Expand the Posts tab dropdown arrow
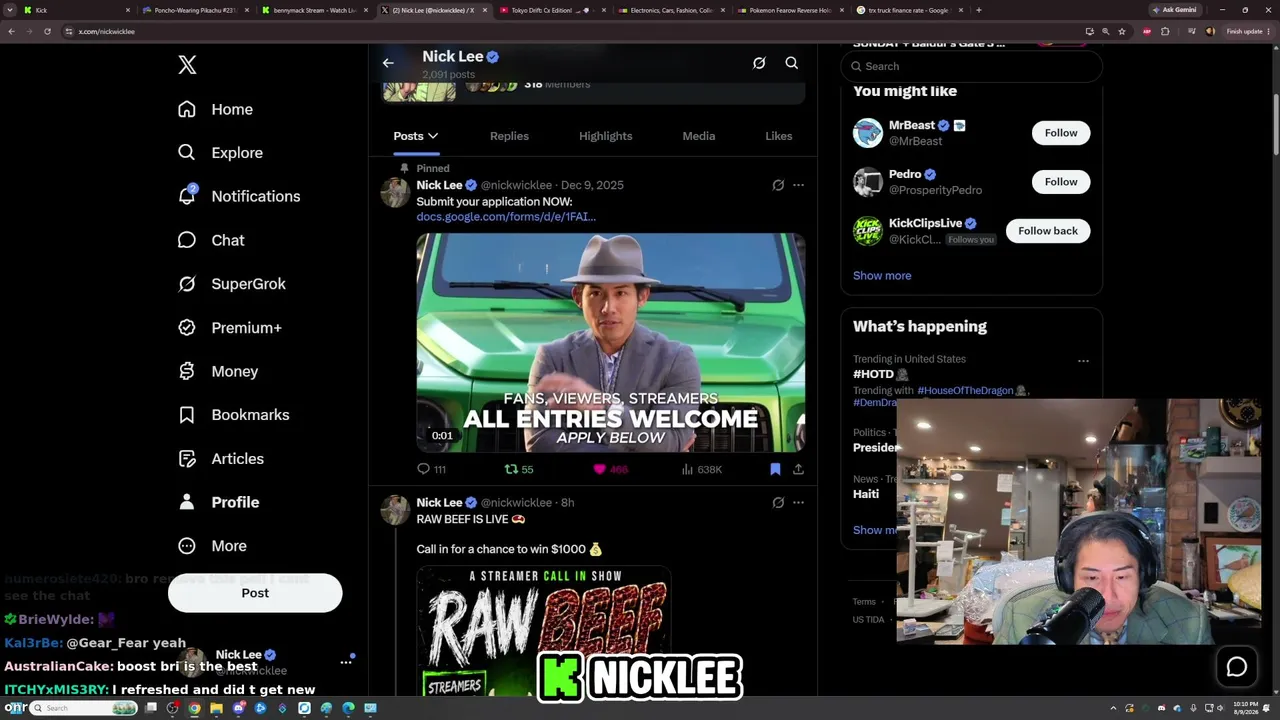 point(432,136)
